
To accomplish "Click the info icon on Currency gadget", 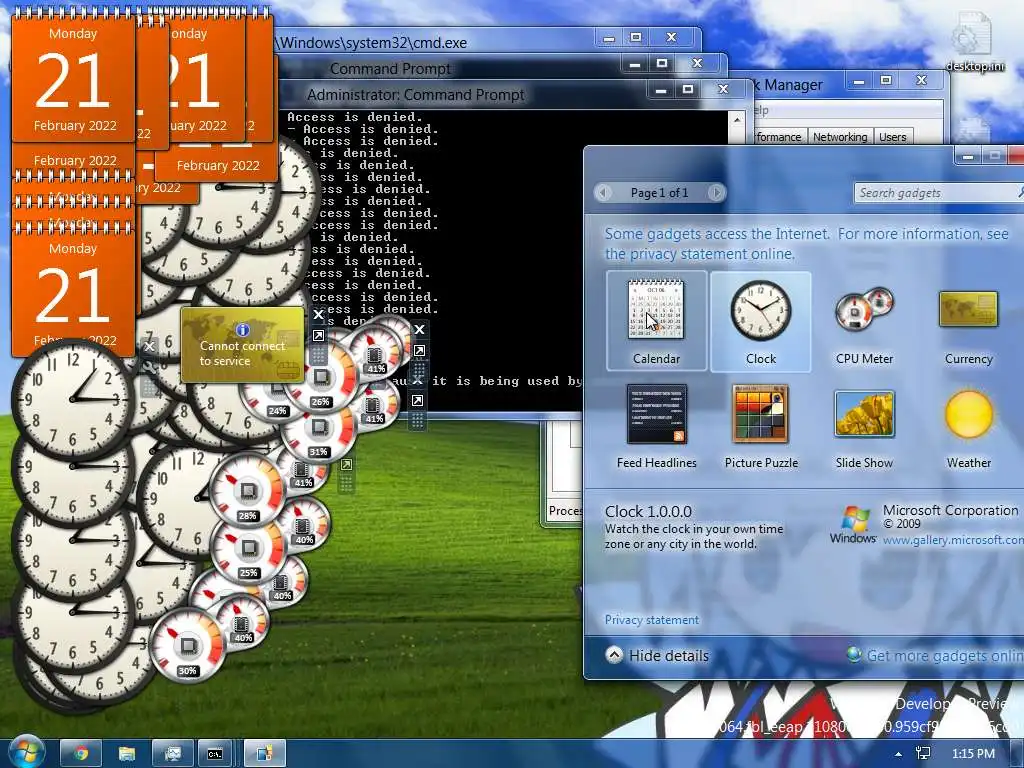I will [242, 330].
